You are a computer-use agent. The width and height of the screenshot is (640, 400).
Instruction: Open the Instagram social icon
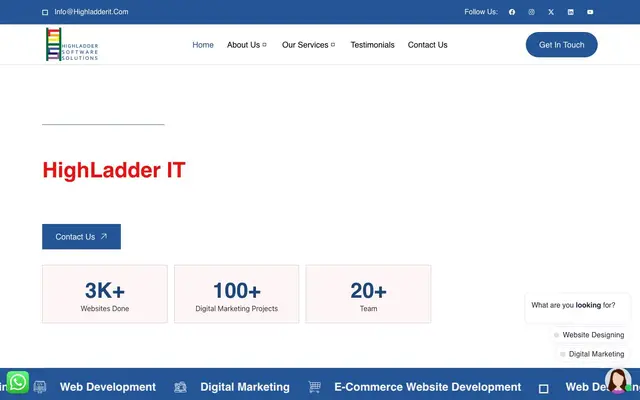click(531, 12)
